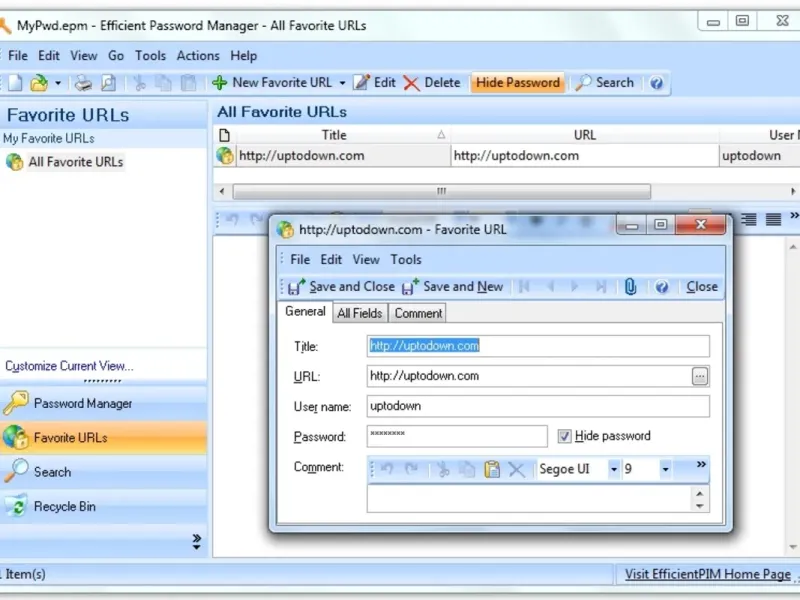
Task: Click Delete X icon in comment toolbar
Action: click(x=516, y=469)
